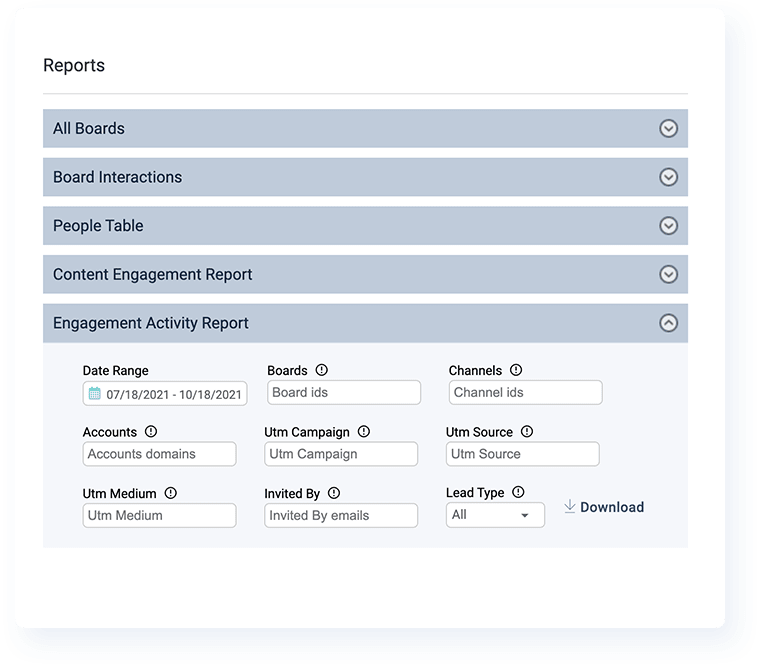Click the Lead Type info icon
Image resolution: width=760 pixels, height=664 pixels.
pos(519,492)
